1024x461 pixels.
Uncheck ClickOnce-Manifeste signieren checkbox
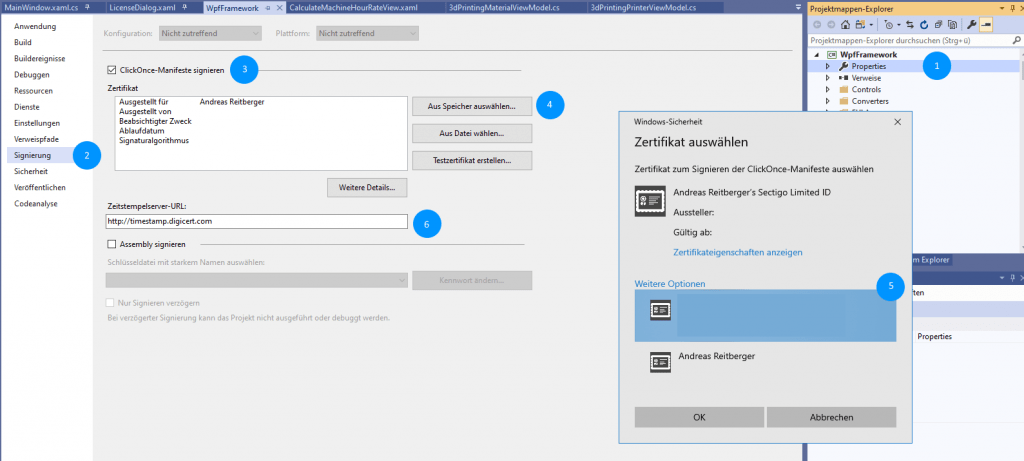click(111, 70)
